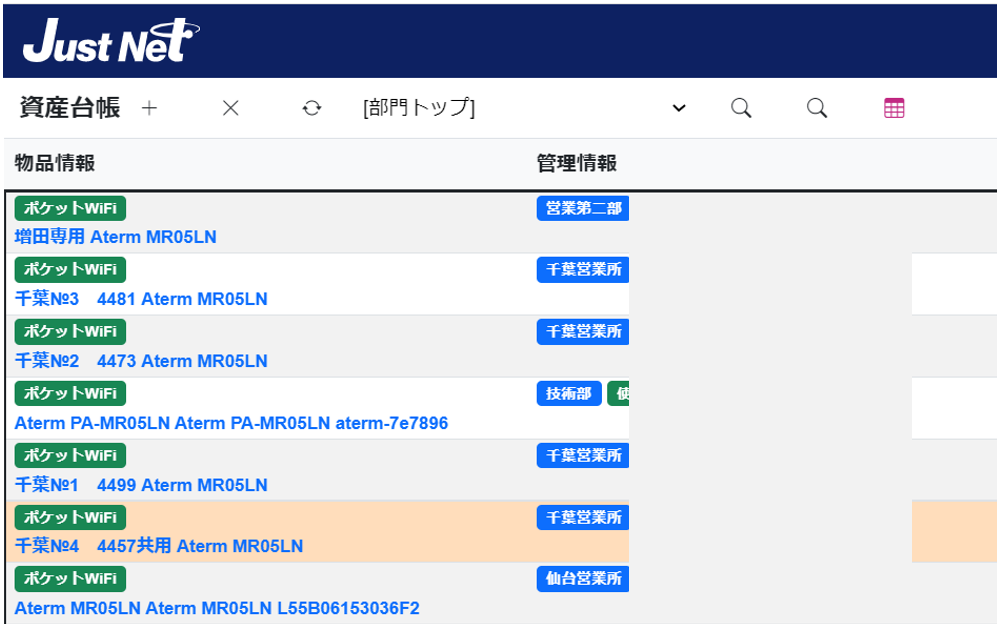Click the plus icon to add an asset
This screenshot has height=624, width=997.
[149, 108]
